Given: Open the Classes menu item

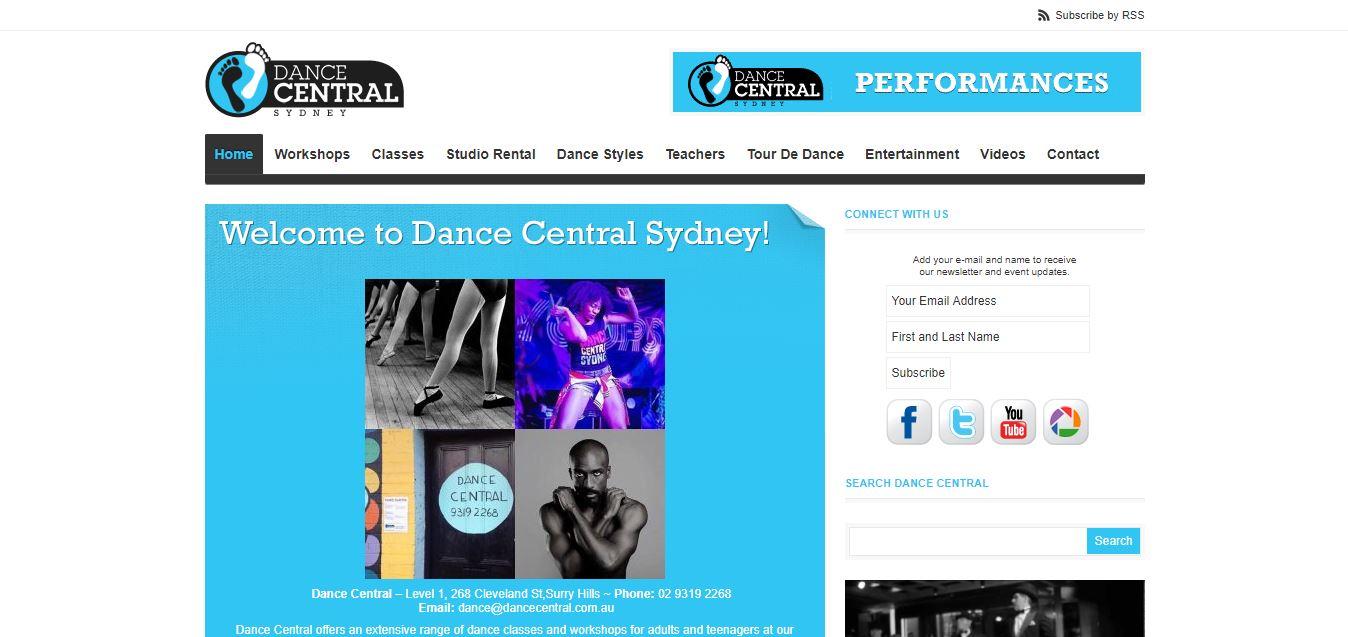Looking at the screenshot, I should [398, 154].
